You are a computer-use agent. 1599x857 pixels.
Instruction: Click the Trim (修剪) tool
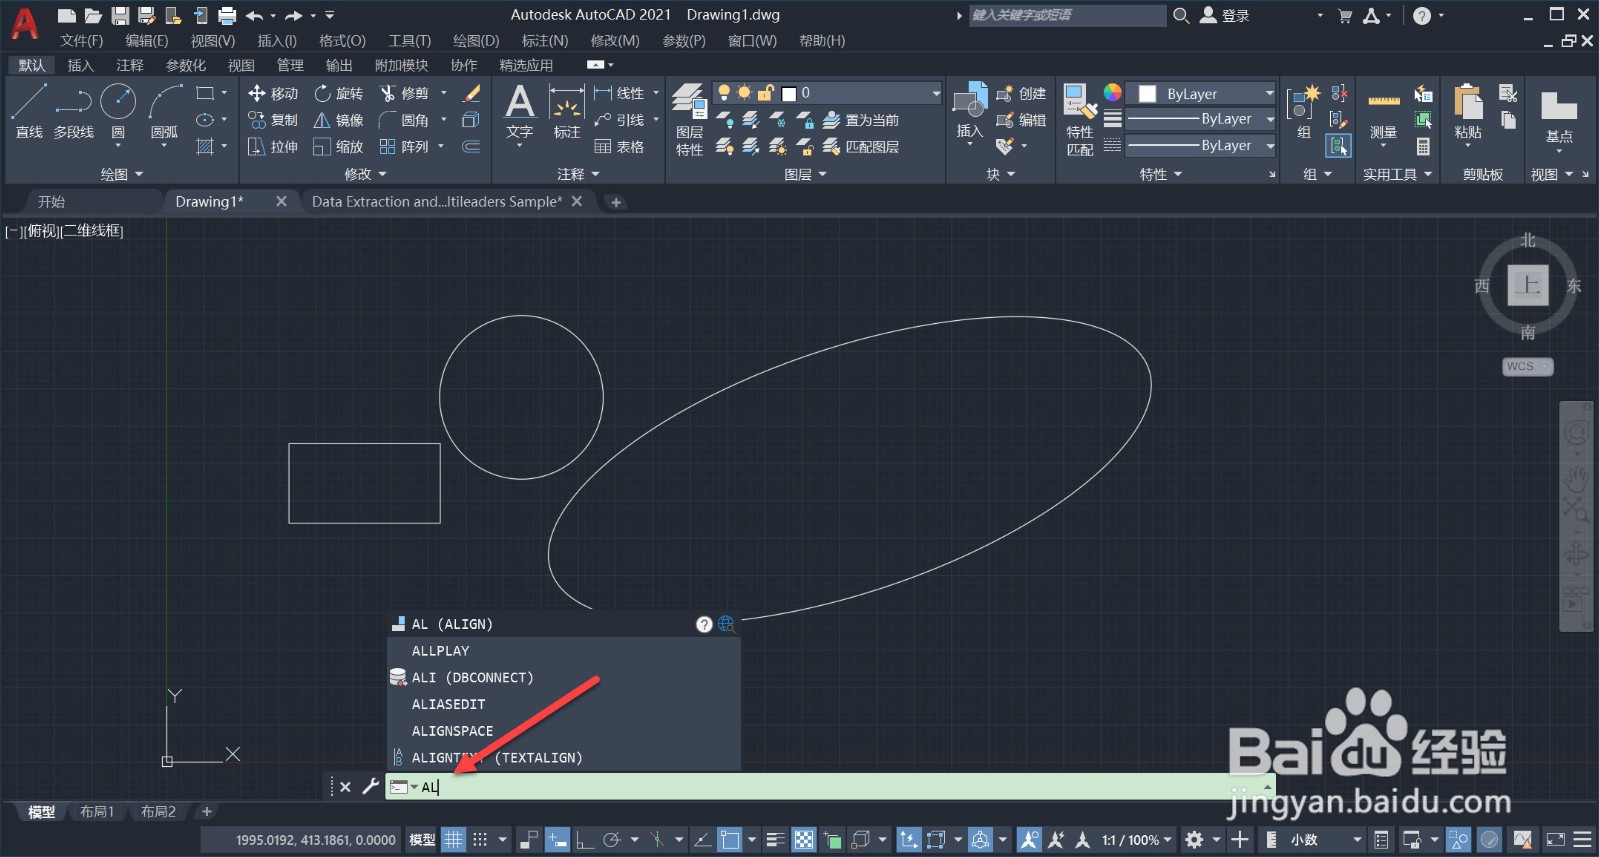[404, 93]
